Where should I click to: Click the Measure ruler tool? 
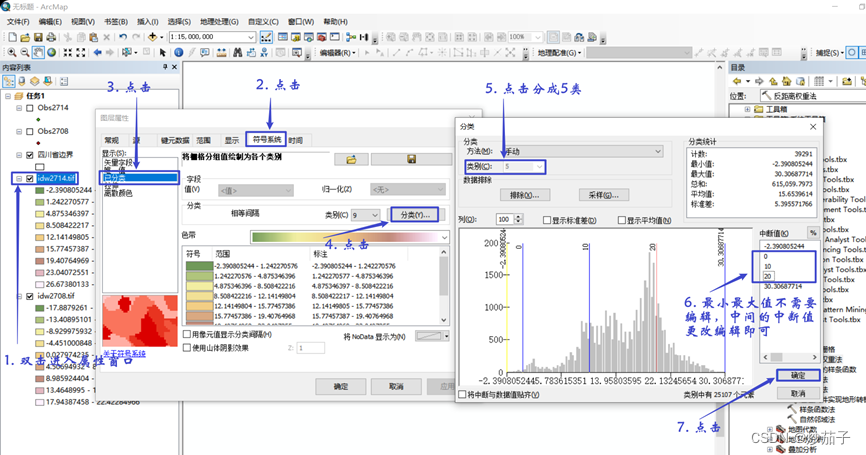pyautogui.click(x=221, y=52)
